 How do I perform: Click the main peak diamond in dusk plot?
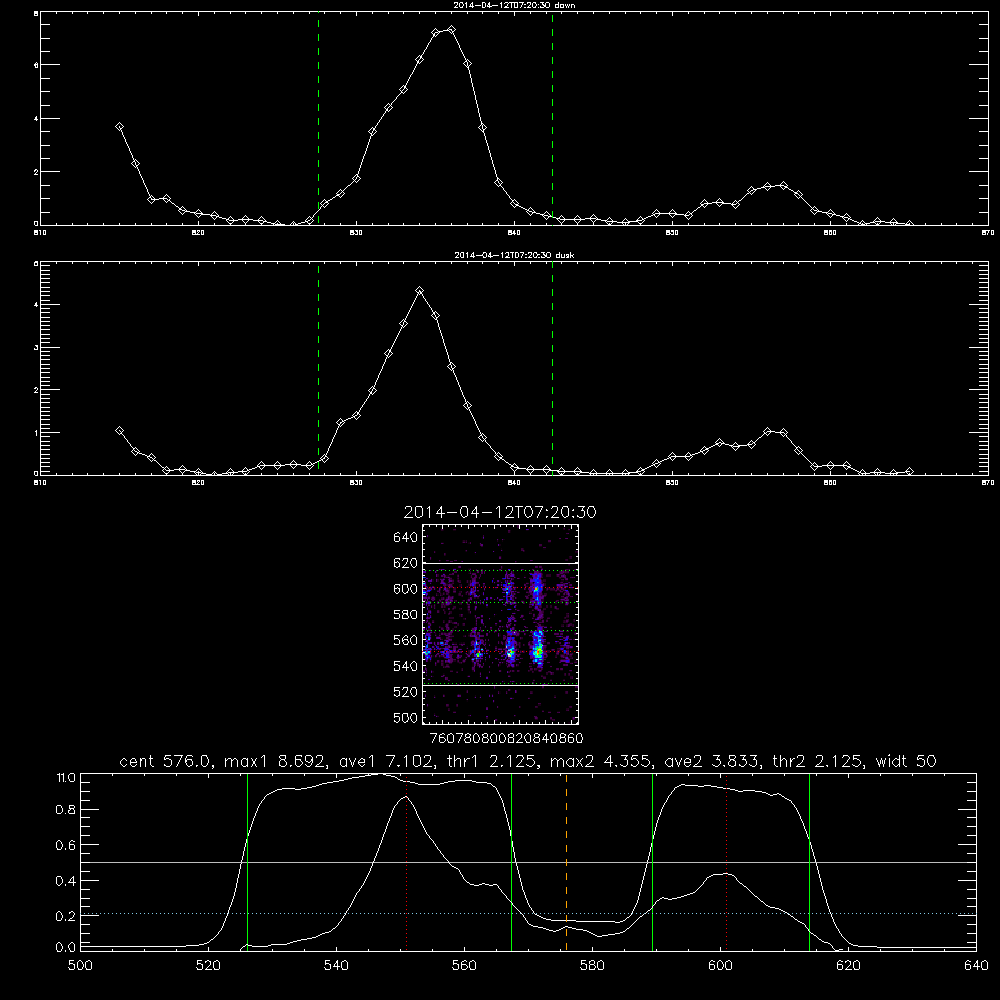(x=420, y=291)
